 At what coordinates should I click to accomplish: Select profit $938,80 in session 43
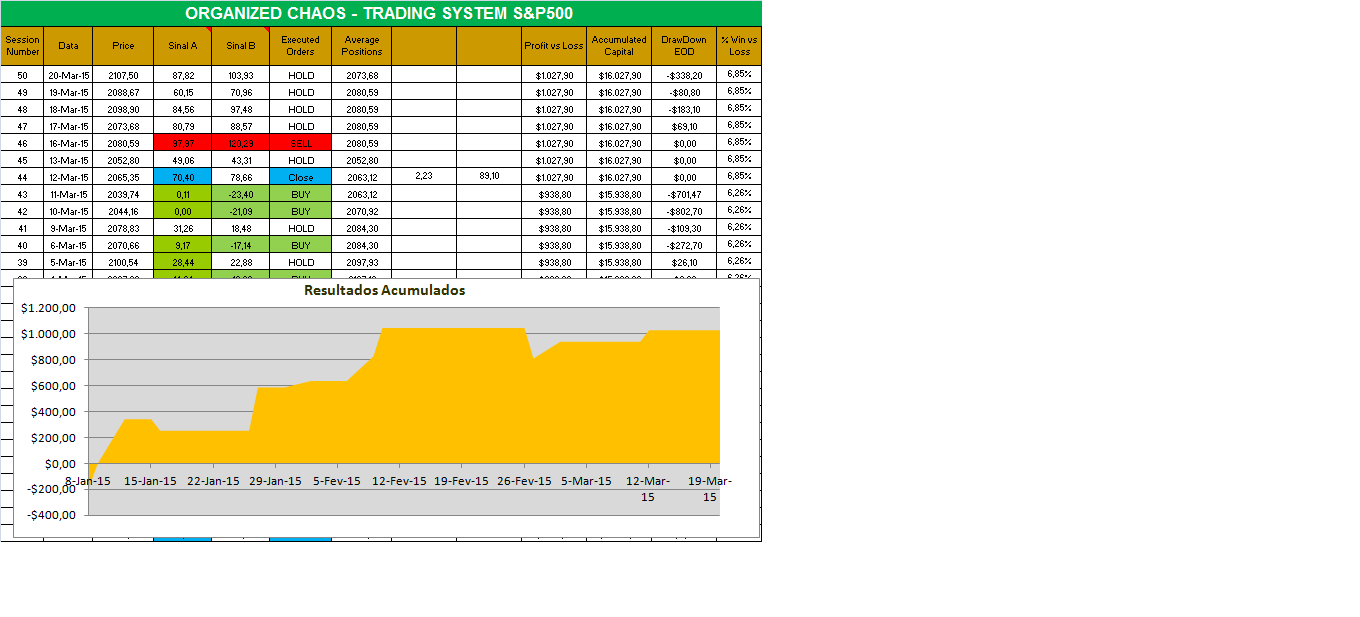554,194
